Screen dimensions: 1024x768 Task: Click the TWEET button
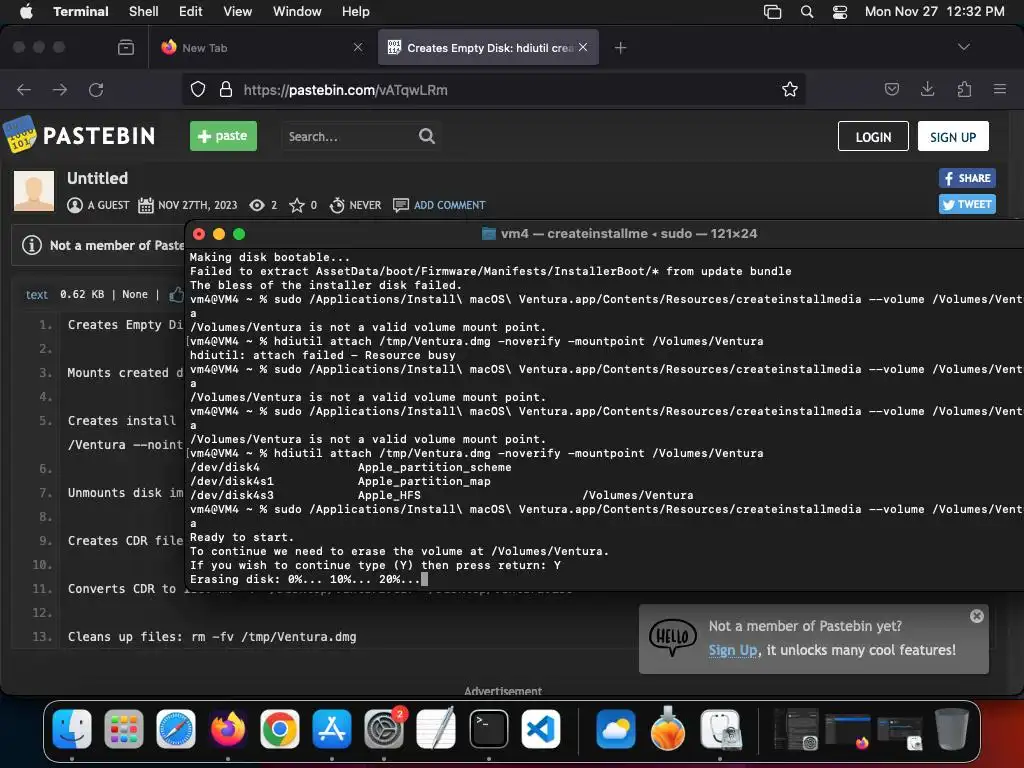coord(967,204)
